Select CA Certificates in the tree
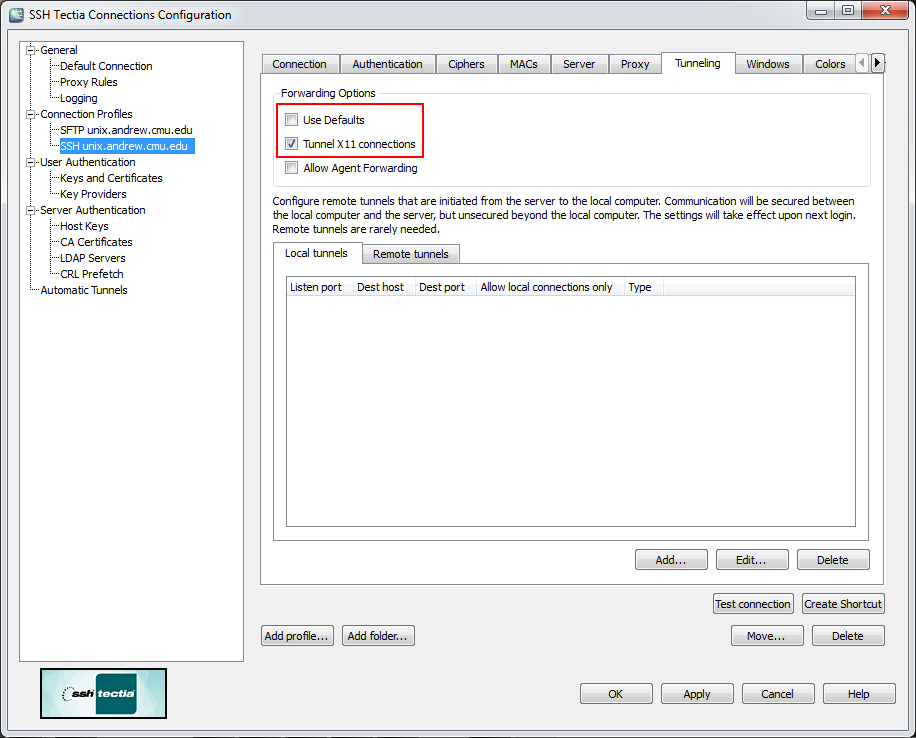This screenshot has width=916, height=738. 96,242
